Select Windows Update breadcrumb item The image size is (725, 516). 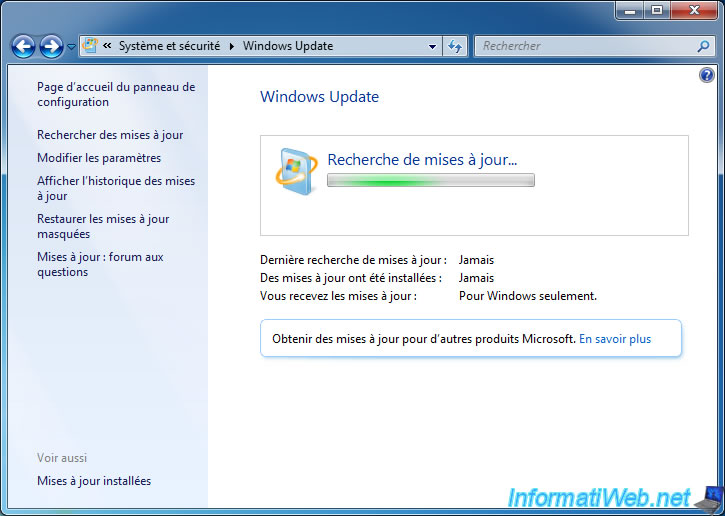pos(288,46)
